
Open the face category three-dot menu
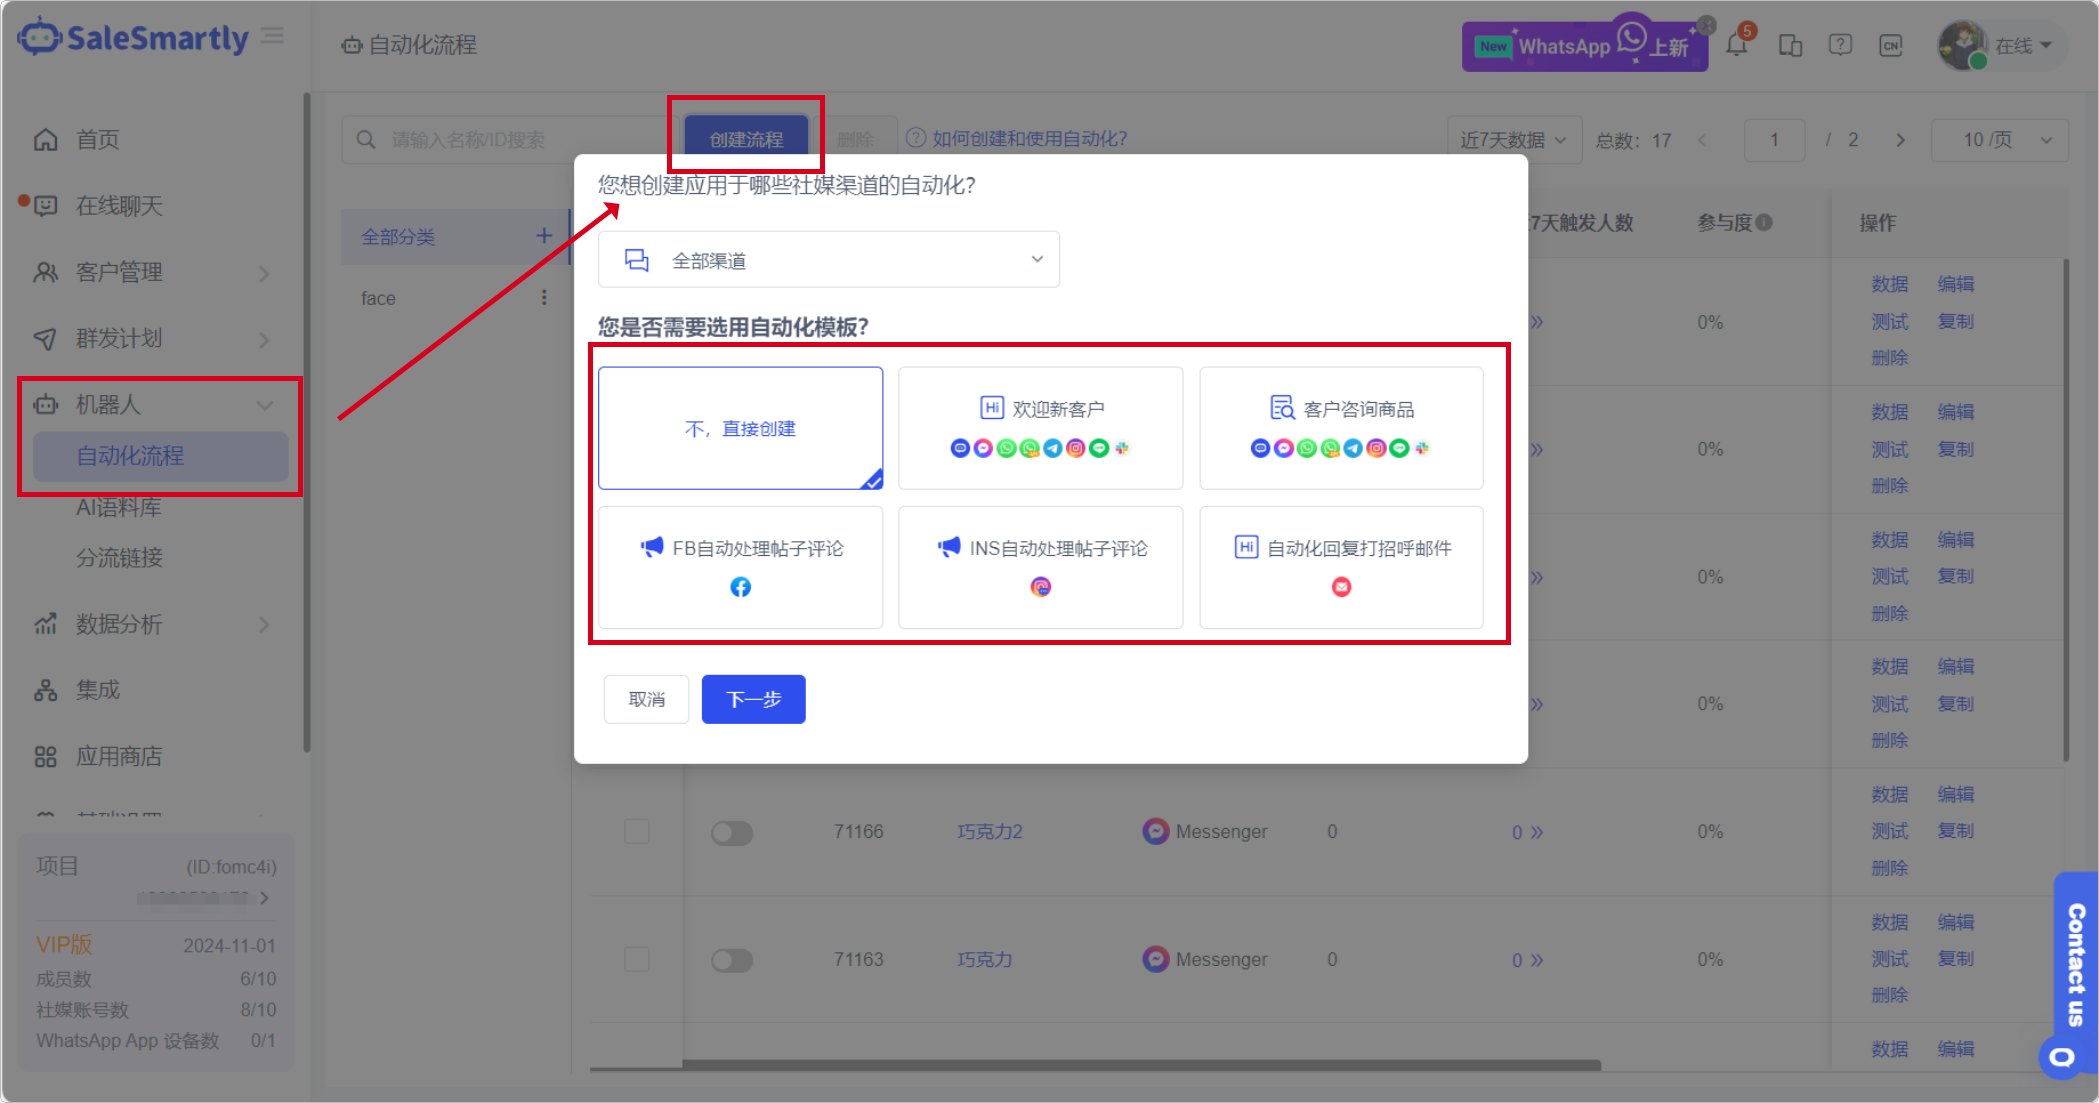544,298
